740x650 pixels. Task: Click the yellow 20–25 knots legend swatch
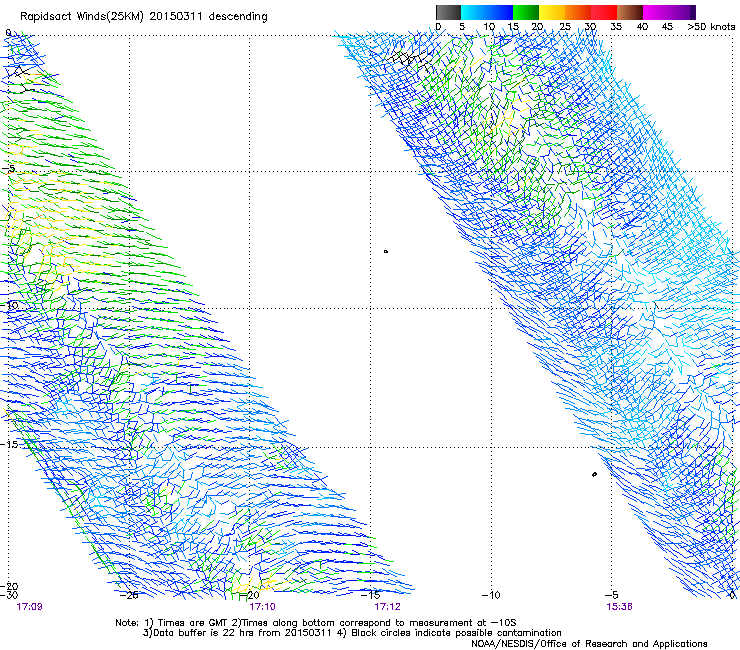[552, 12]
